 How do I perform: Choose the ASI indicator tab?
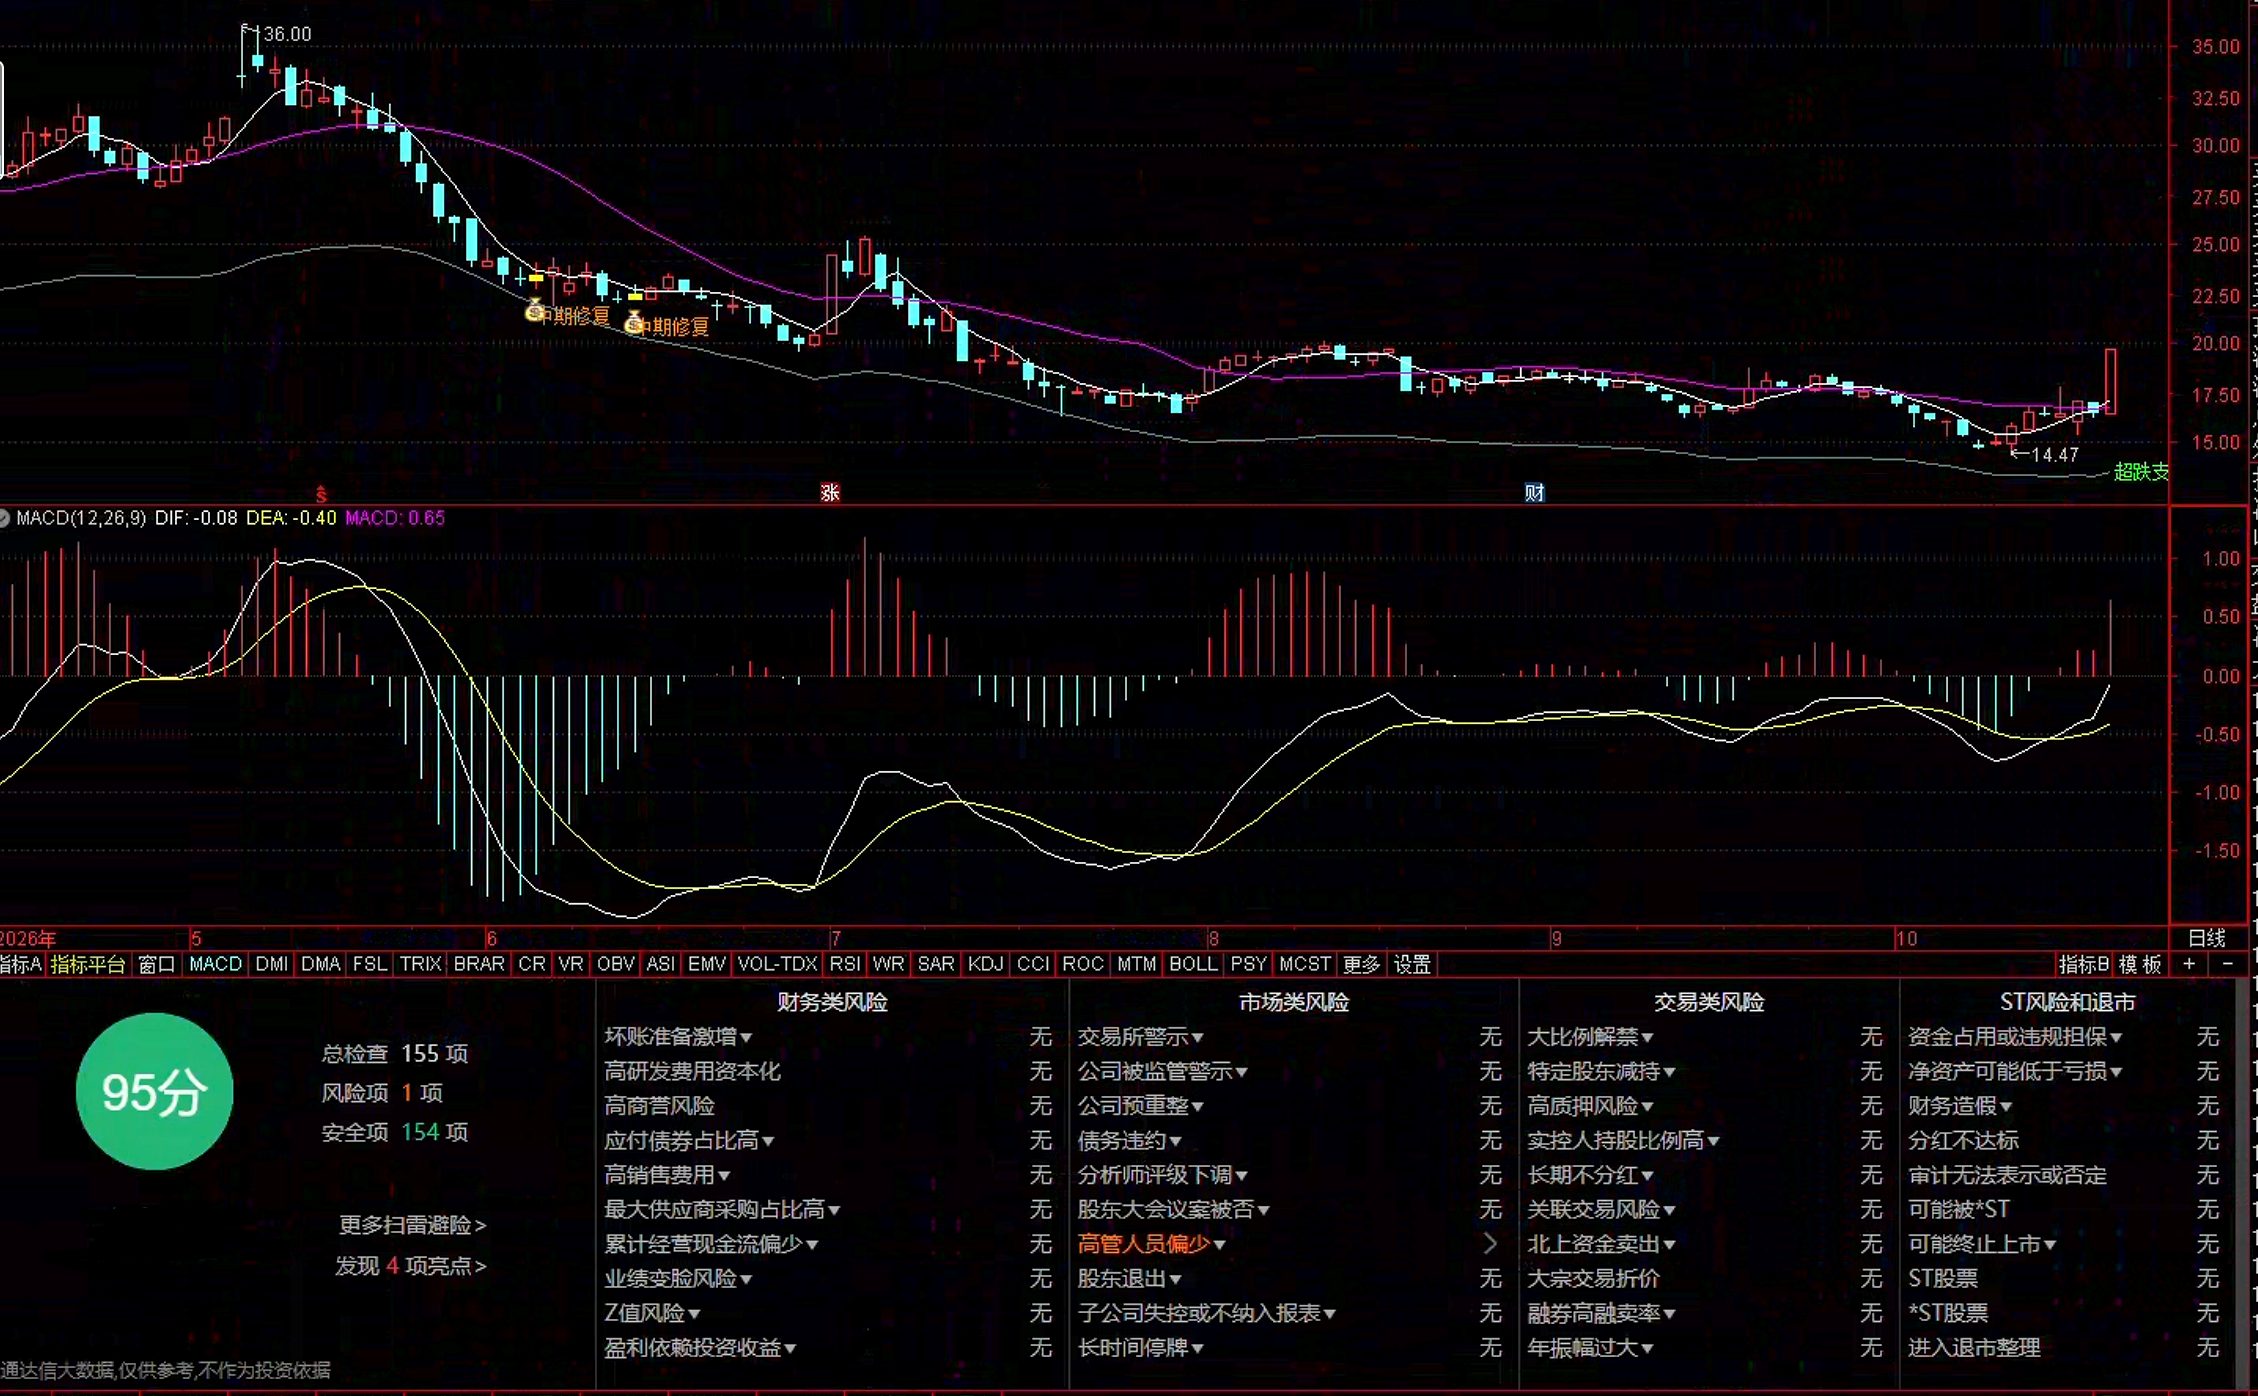(660, 964)
